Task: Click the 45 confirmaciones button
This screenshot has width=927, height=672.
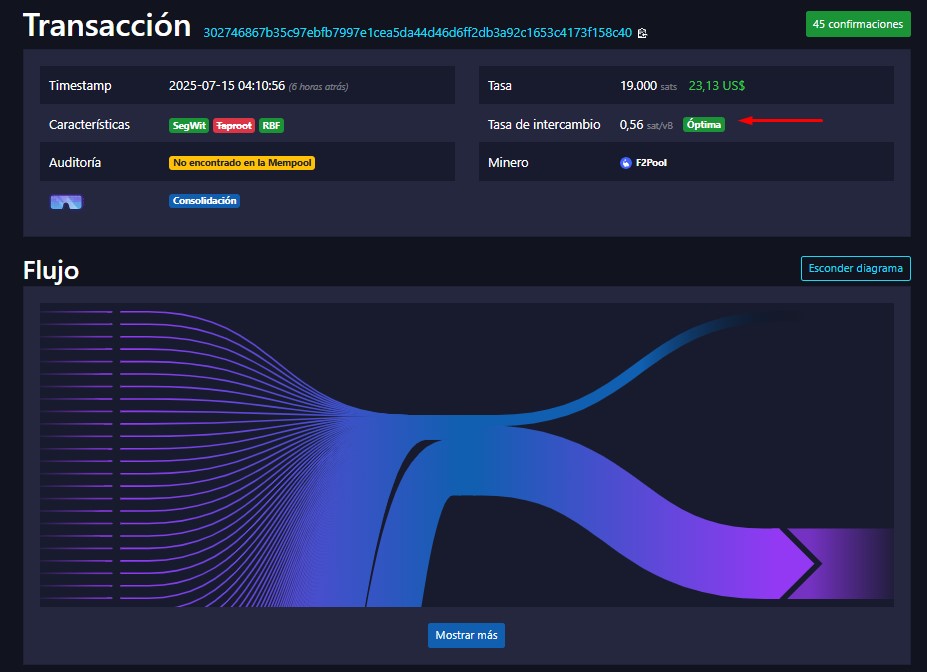Action: [x=858, y=24]
